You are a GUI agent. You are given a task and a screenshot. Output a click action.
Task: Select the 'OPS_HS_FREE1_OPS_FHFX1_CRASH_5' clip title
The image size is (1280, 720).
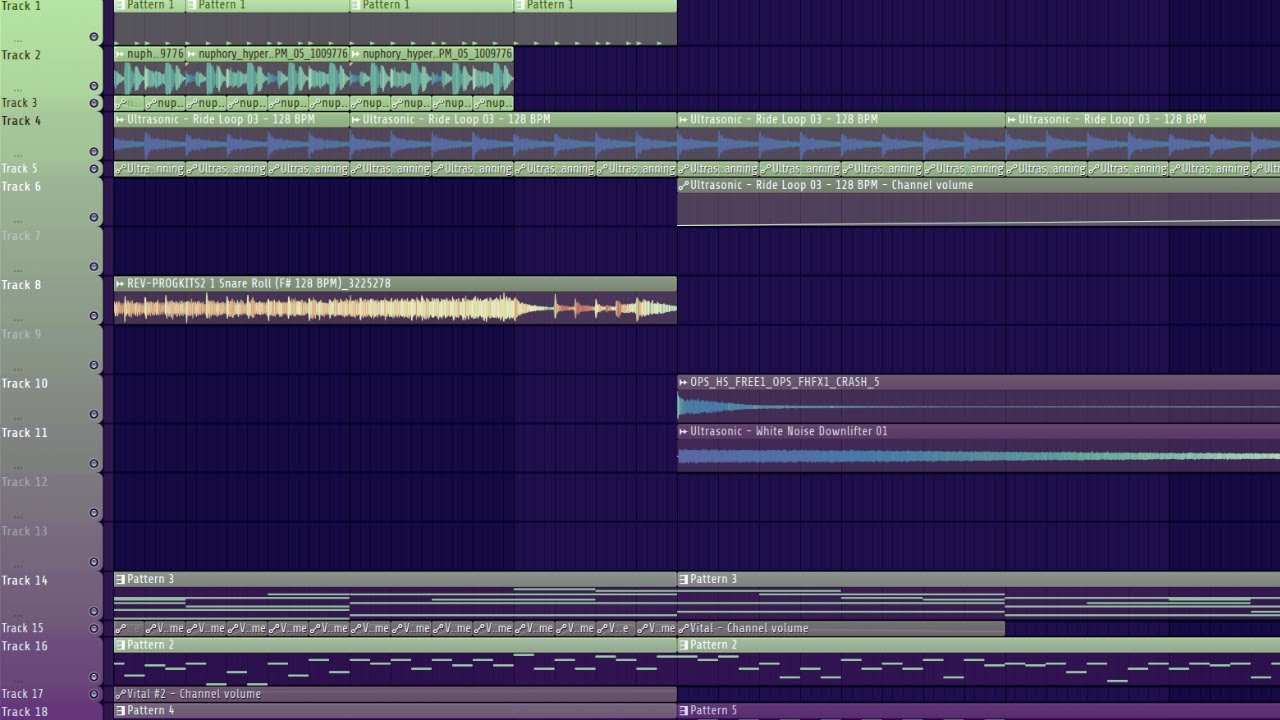click(x=785, y=382)
